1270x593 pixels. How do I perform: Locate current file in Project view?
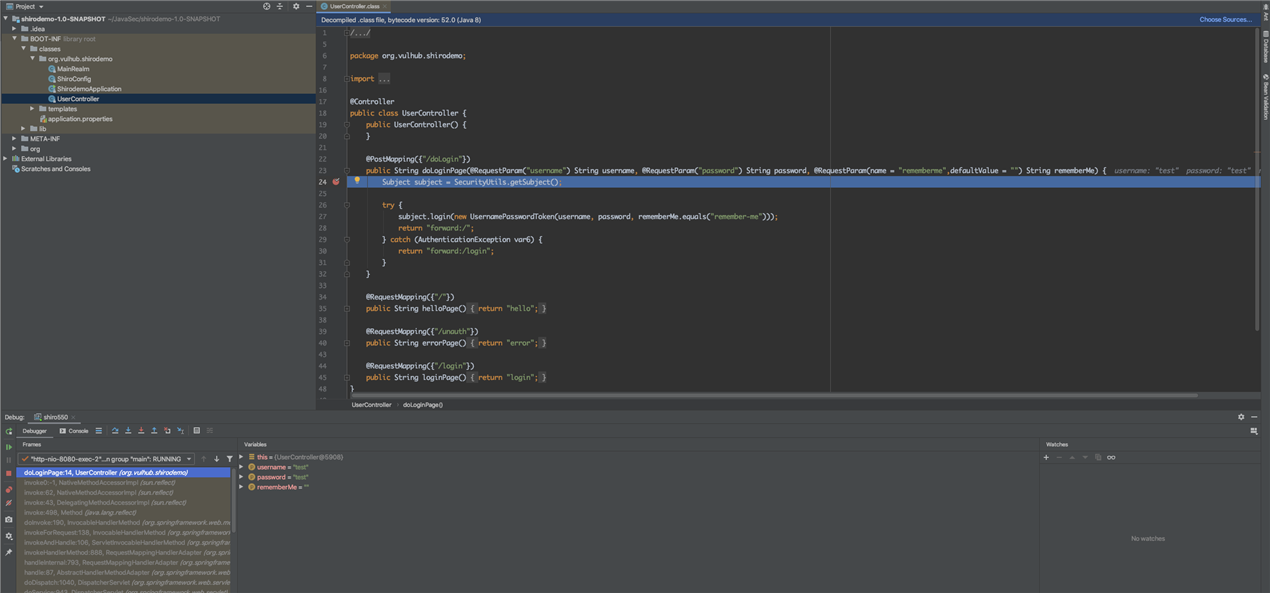[x=266, y=6]
